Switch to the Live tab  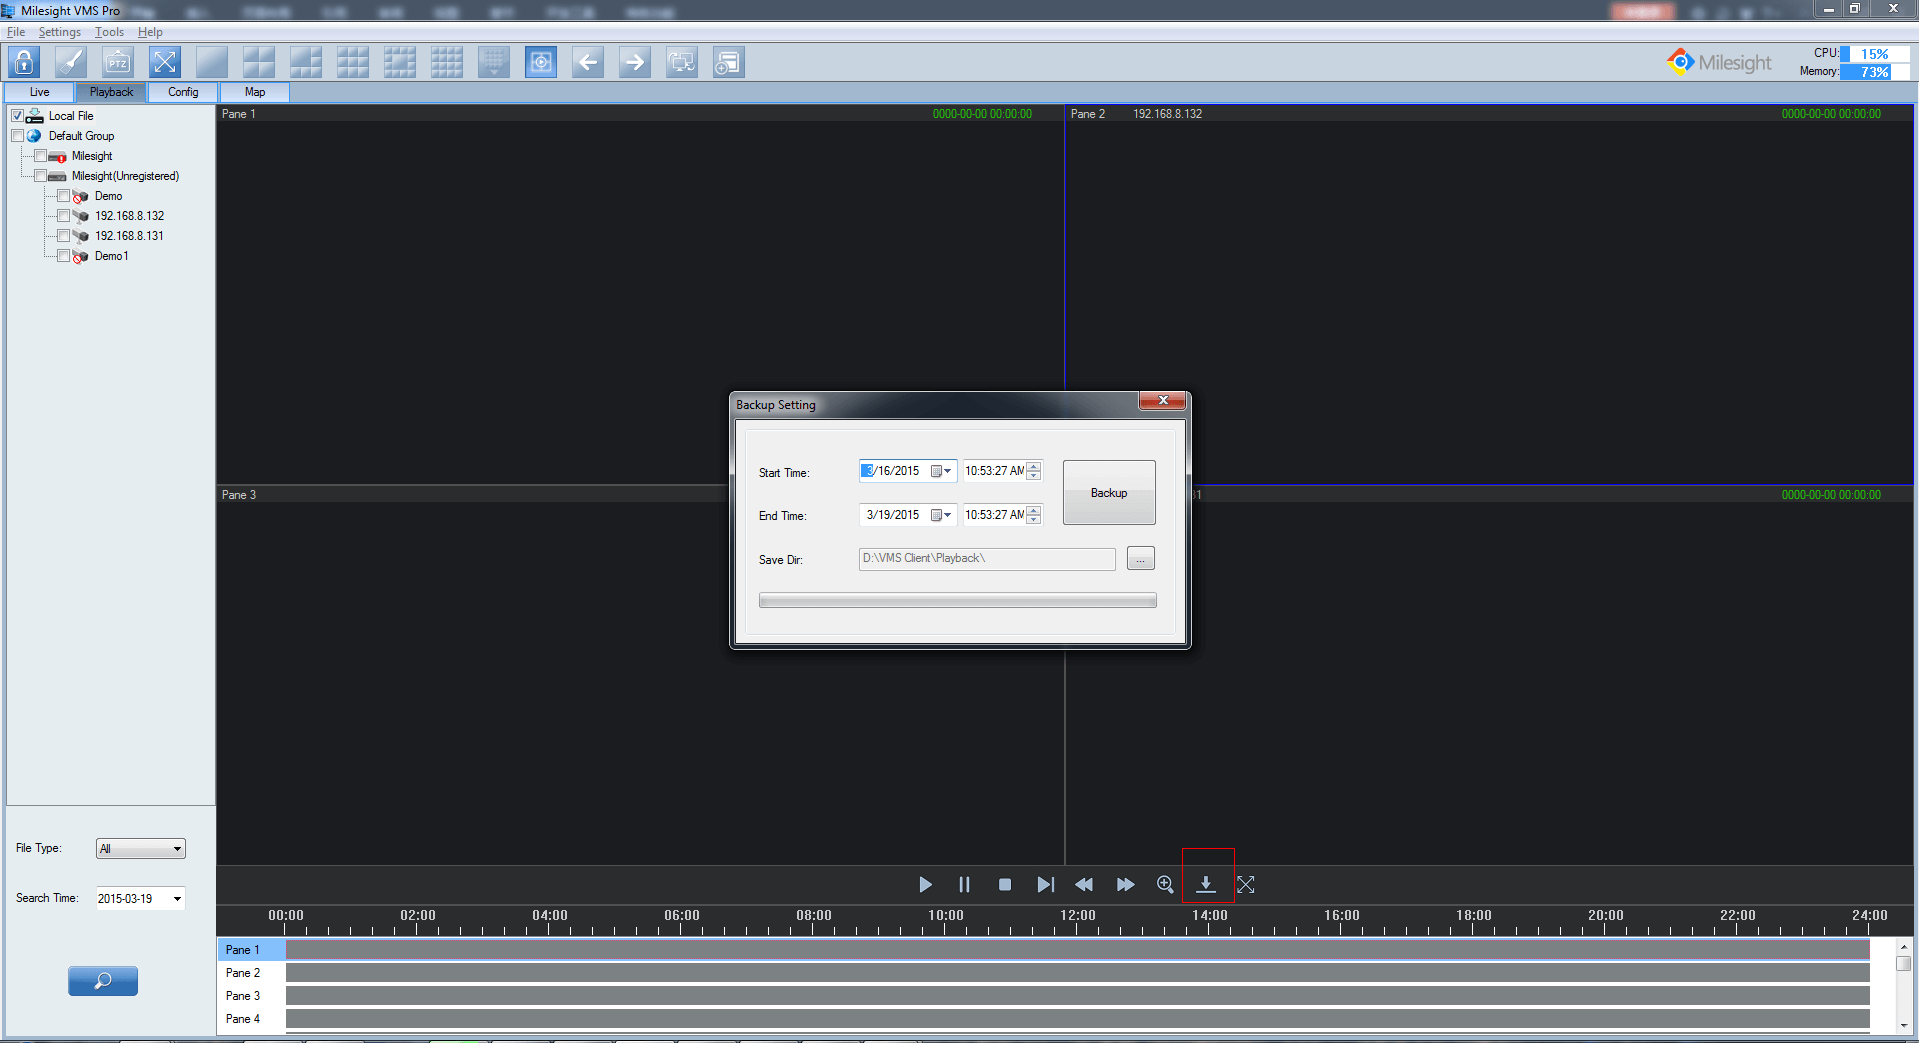click(40, 92)
